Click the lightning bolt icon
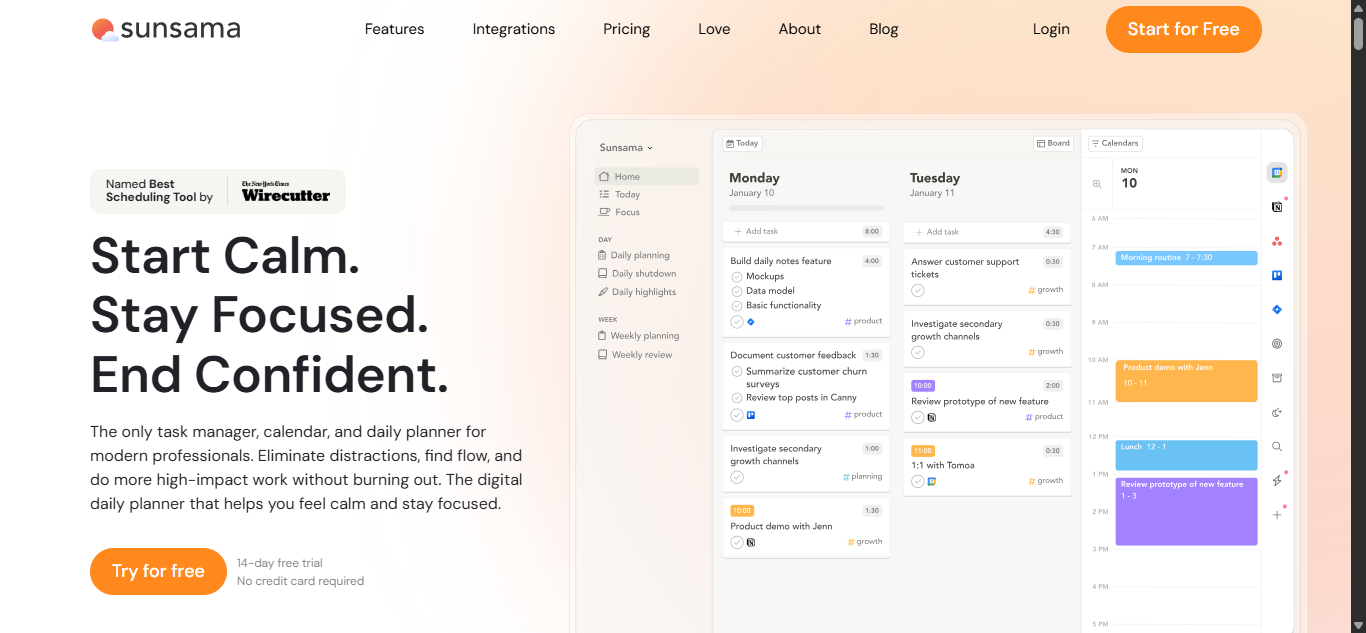 (1277, 481)
